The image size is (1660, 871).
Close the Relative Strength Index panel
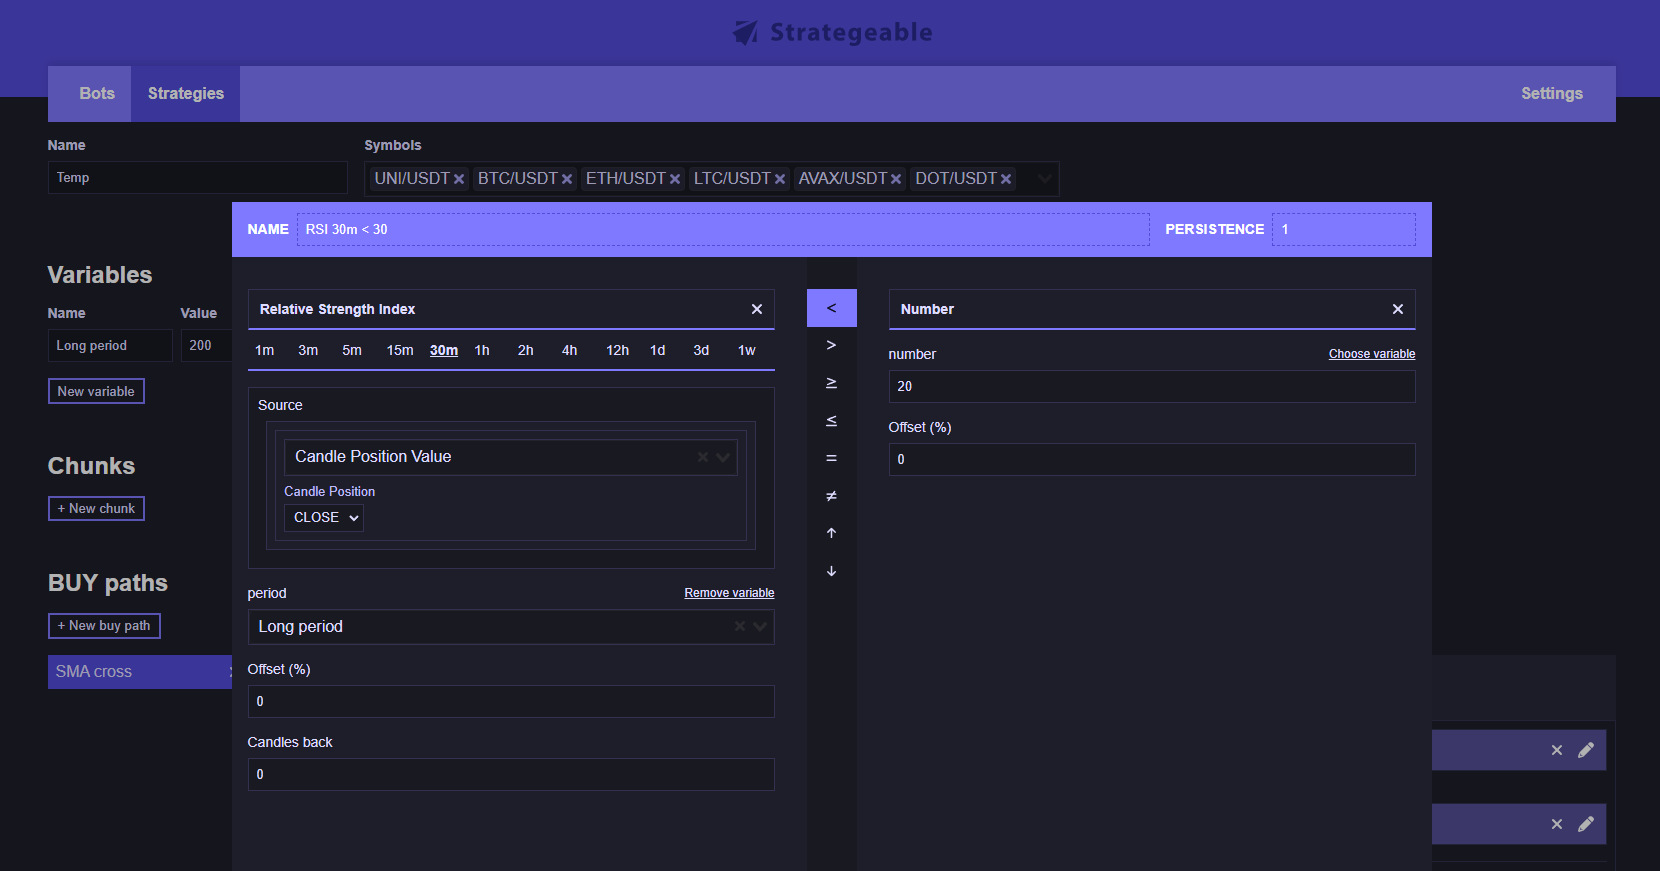point(757,309)
